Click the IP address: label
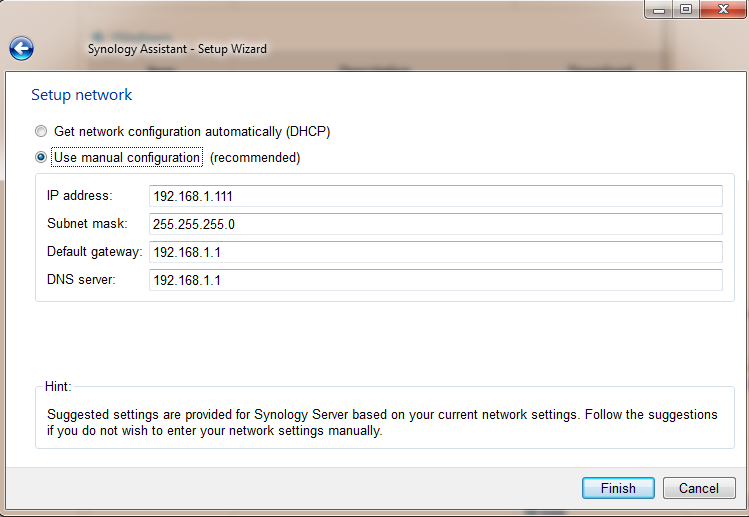 click(x=80, y=195)
